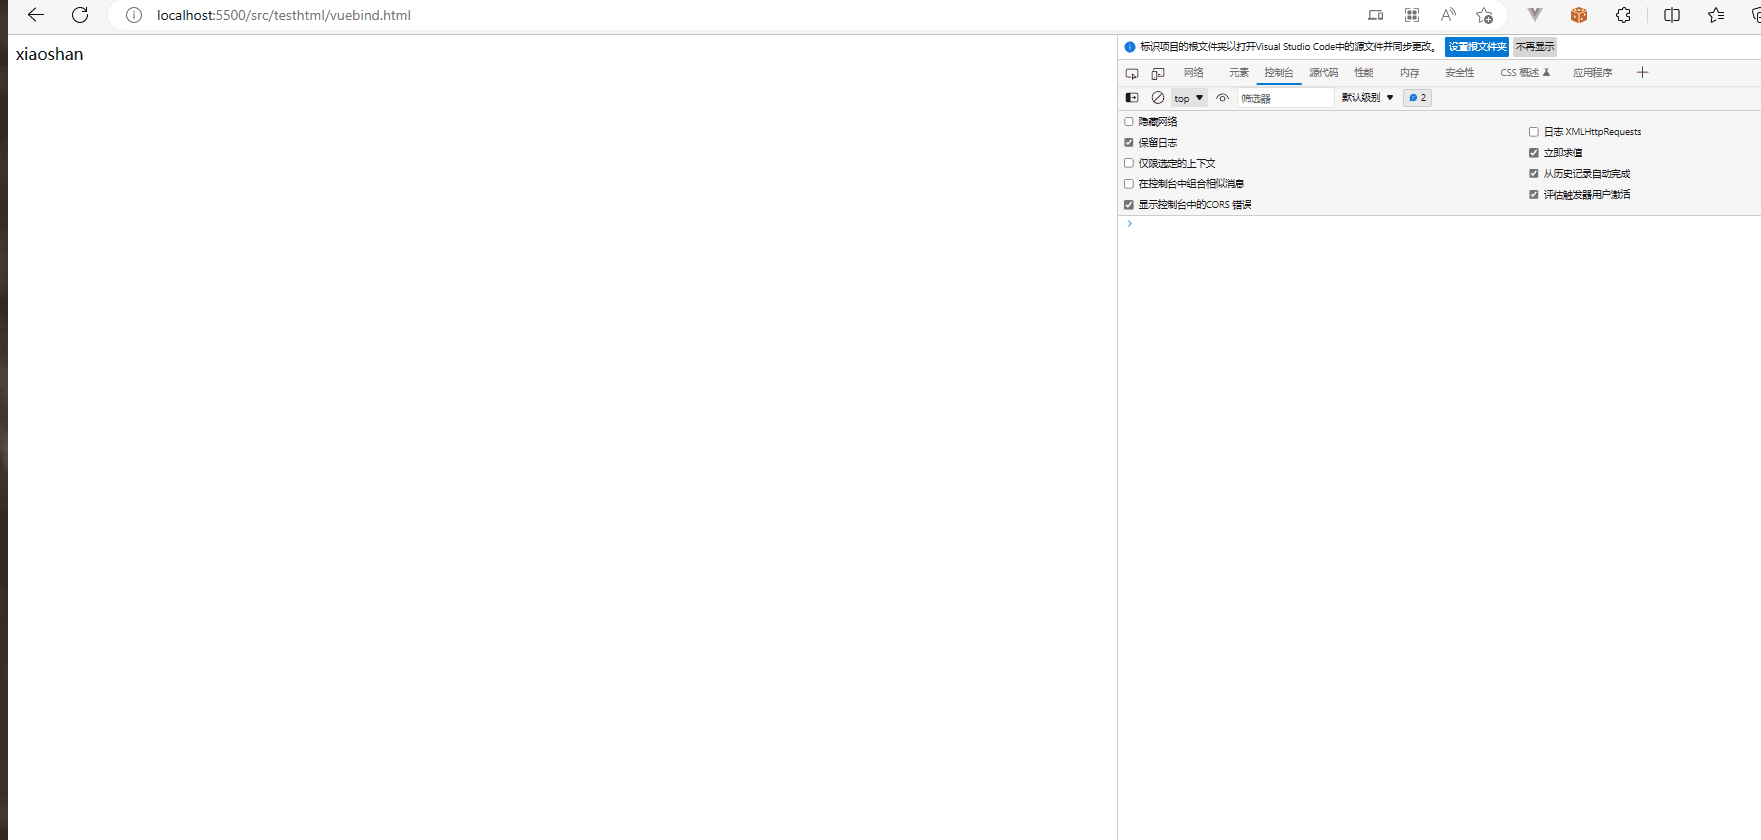Image resolution: width=1761 pixels, height=840 pixels.
Task: Click the inspect element picker icon
Action: click(x=1132, y=73)
